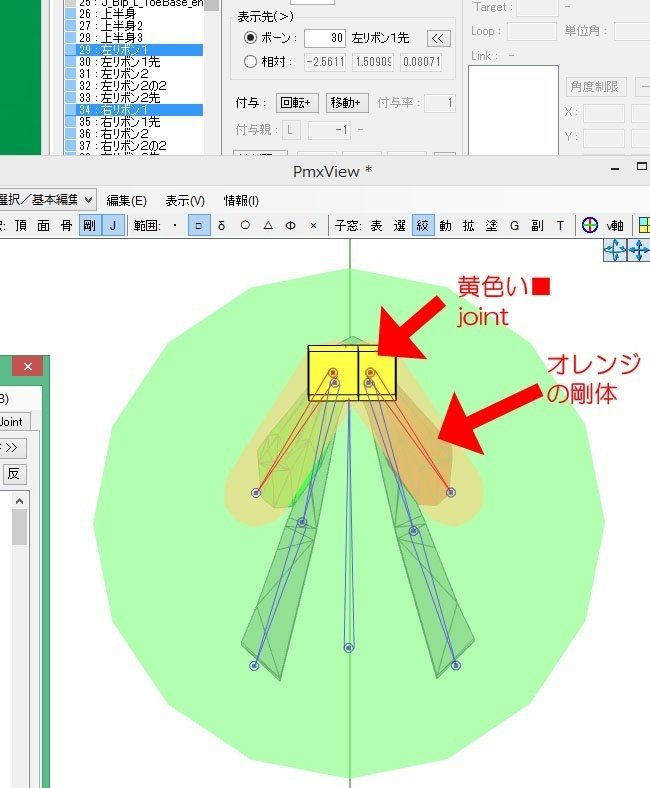The image size is (650, 788).
Task: Select the δ selection range mode
Action: click(x=222, y=226)
